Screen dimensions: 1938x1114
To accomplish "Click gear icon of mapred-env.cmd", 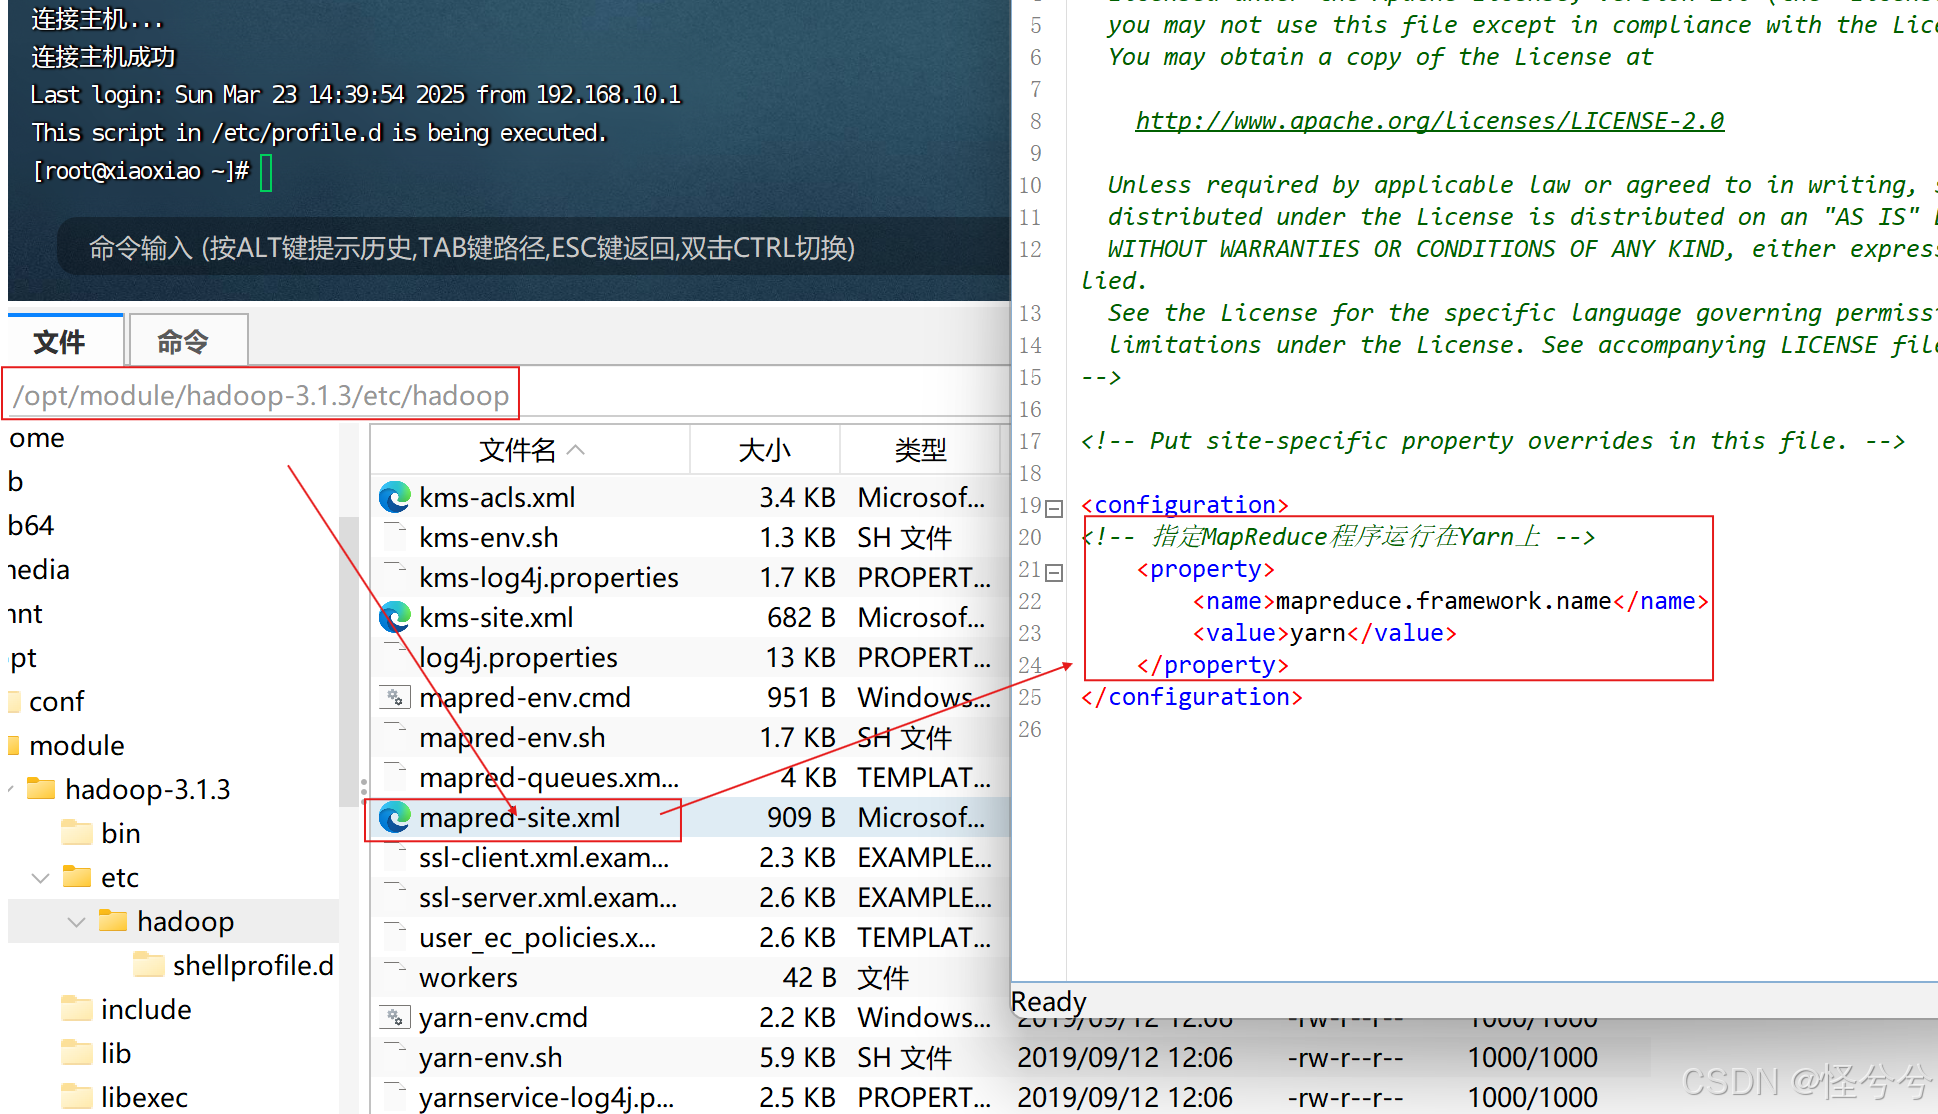I will 395,697.
